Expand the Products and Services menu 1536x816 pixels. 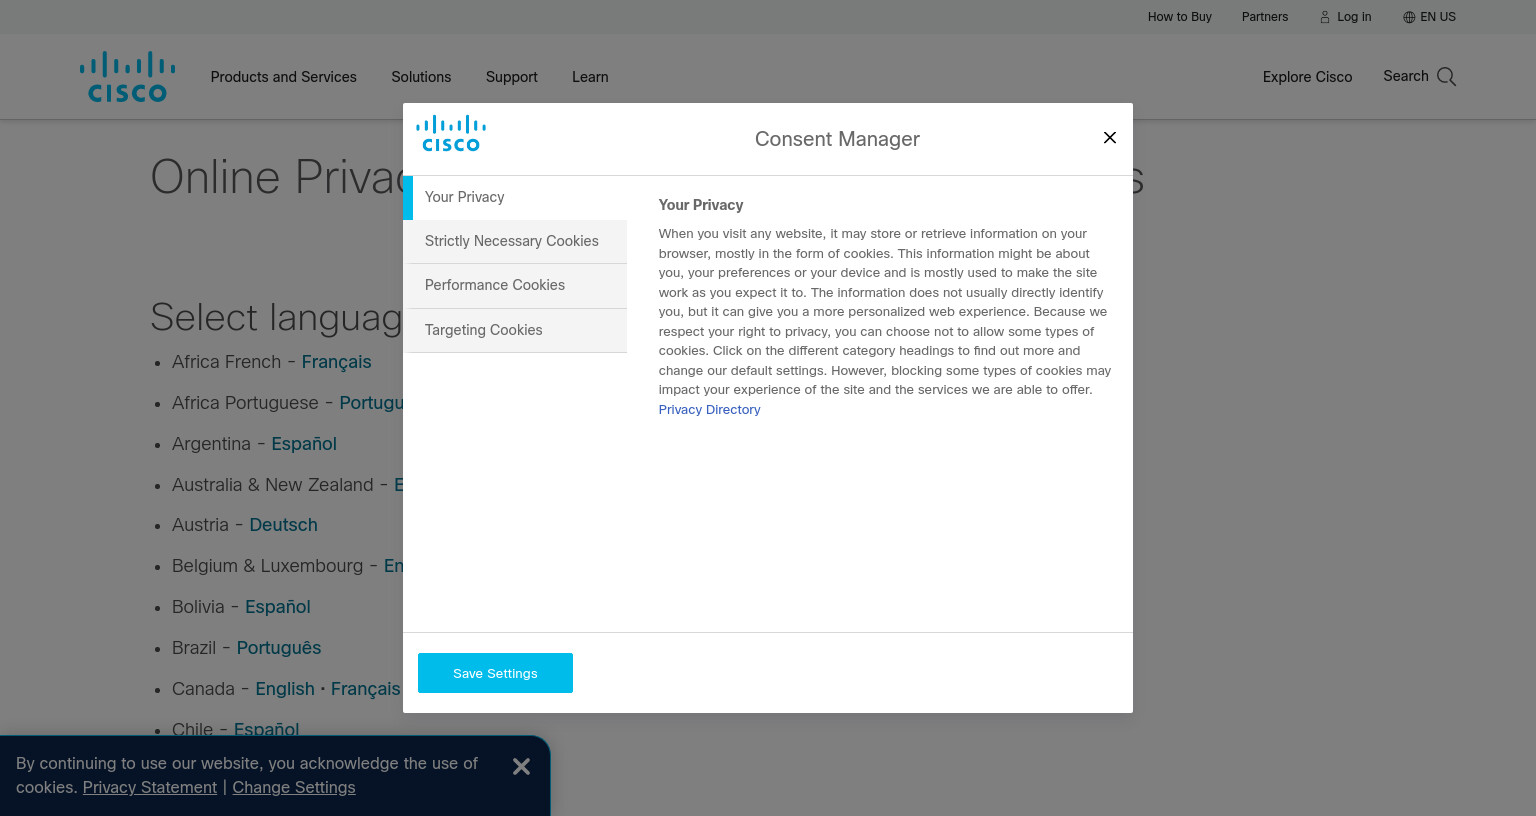pyautogui.click(x=283, y=77)
